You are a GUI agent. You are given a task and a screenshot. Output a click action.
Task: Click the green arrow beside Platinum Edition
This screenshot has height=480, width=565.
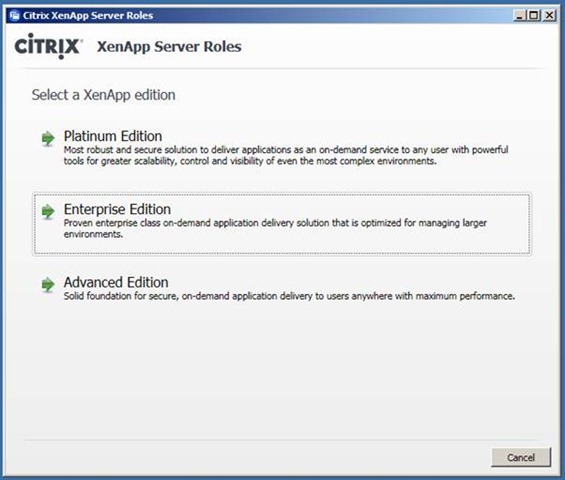click(48, 138)
